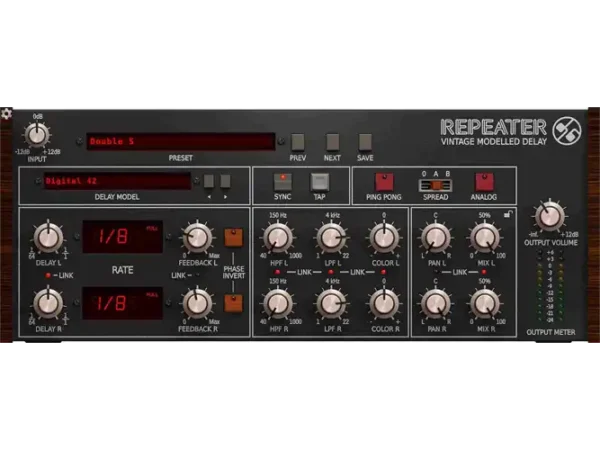Turn the DELAY R knob
Screen dimensions: 600x450
click(x=49, y=303)
